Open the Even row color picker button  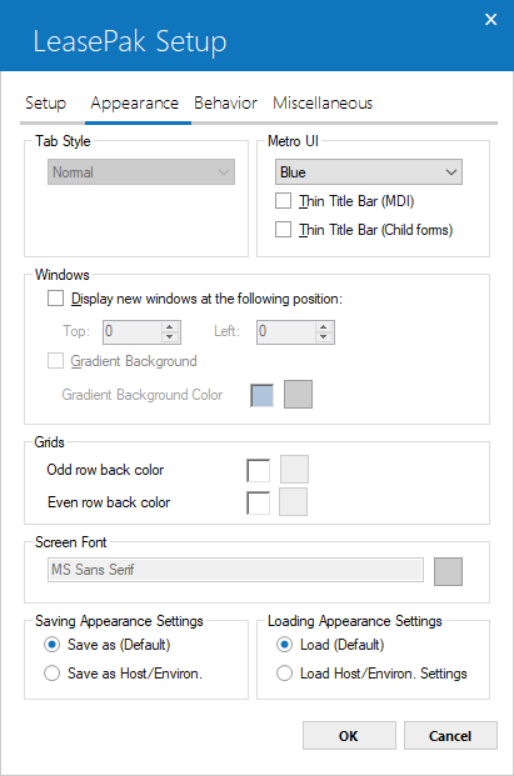tap(293, 502)
